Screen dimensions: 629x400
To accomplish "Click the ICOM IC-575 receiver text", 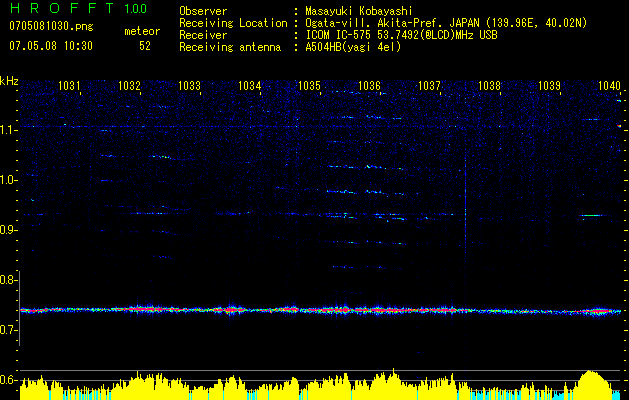I will tap(401, 35).
